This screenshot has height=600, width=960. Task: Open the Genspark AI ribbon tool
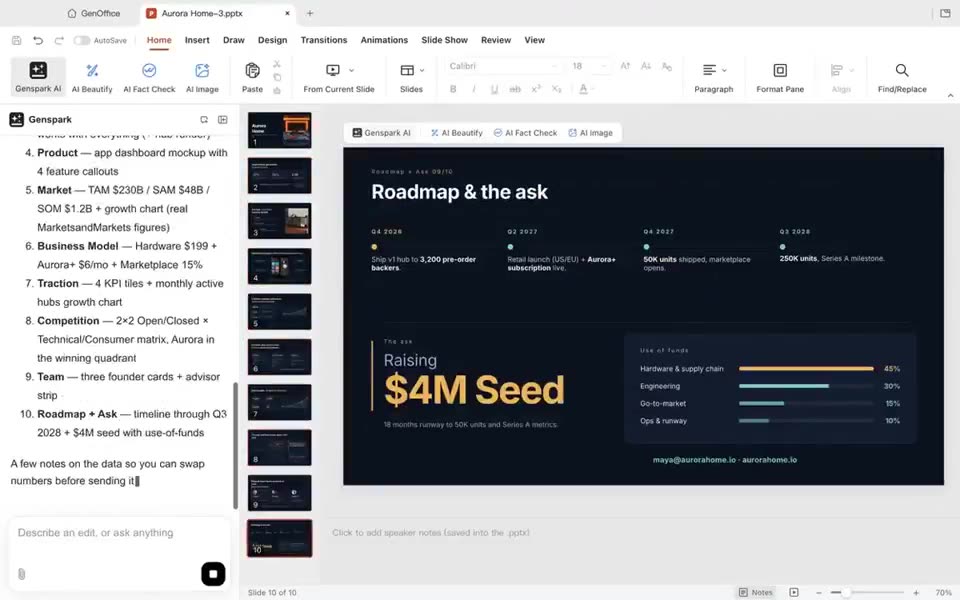pyautogui.click(x=38, y=77)
